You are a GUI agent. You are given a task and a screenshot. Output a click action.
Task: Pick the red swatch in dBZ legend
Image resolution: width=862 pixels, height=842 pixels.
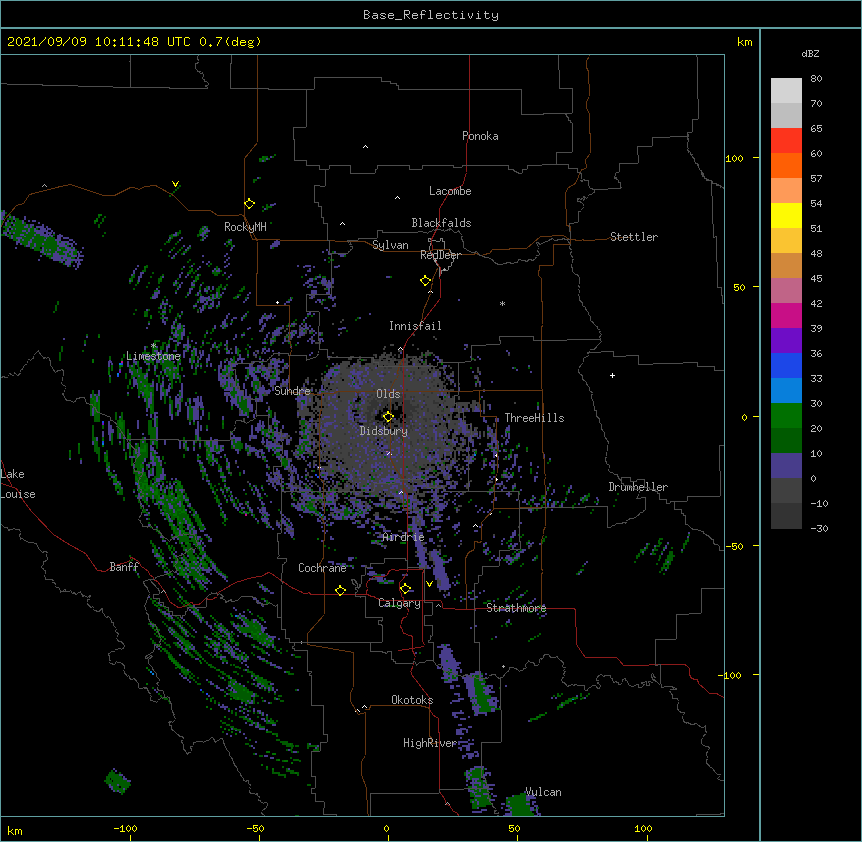[x=786, y=140]
